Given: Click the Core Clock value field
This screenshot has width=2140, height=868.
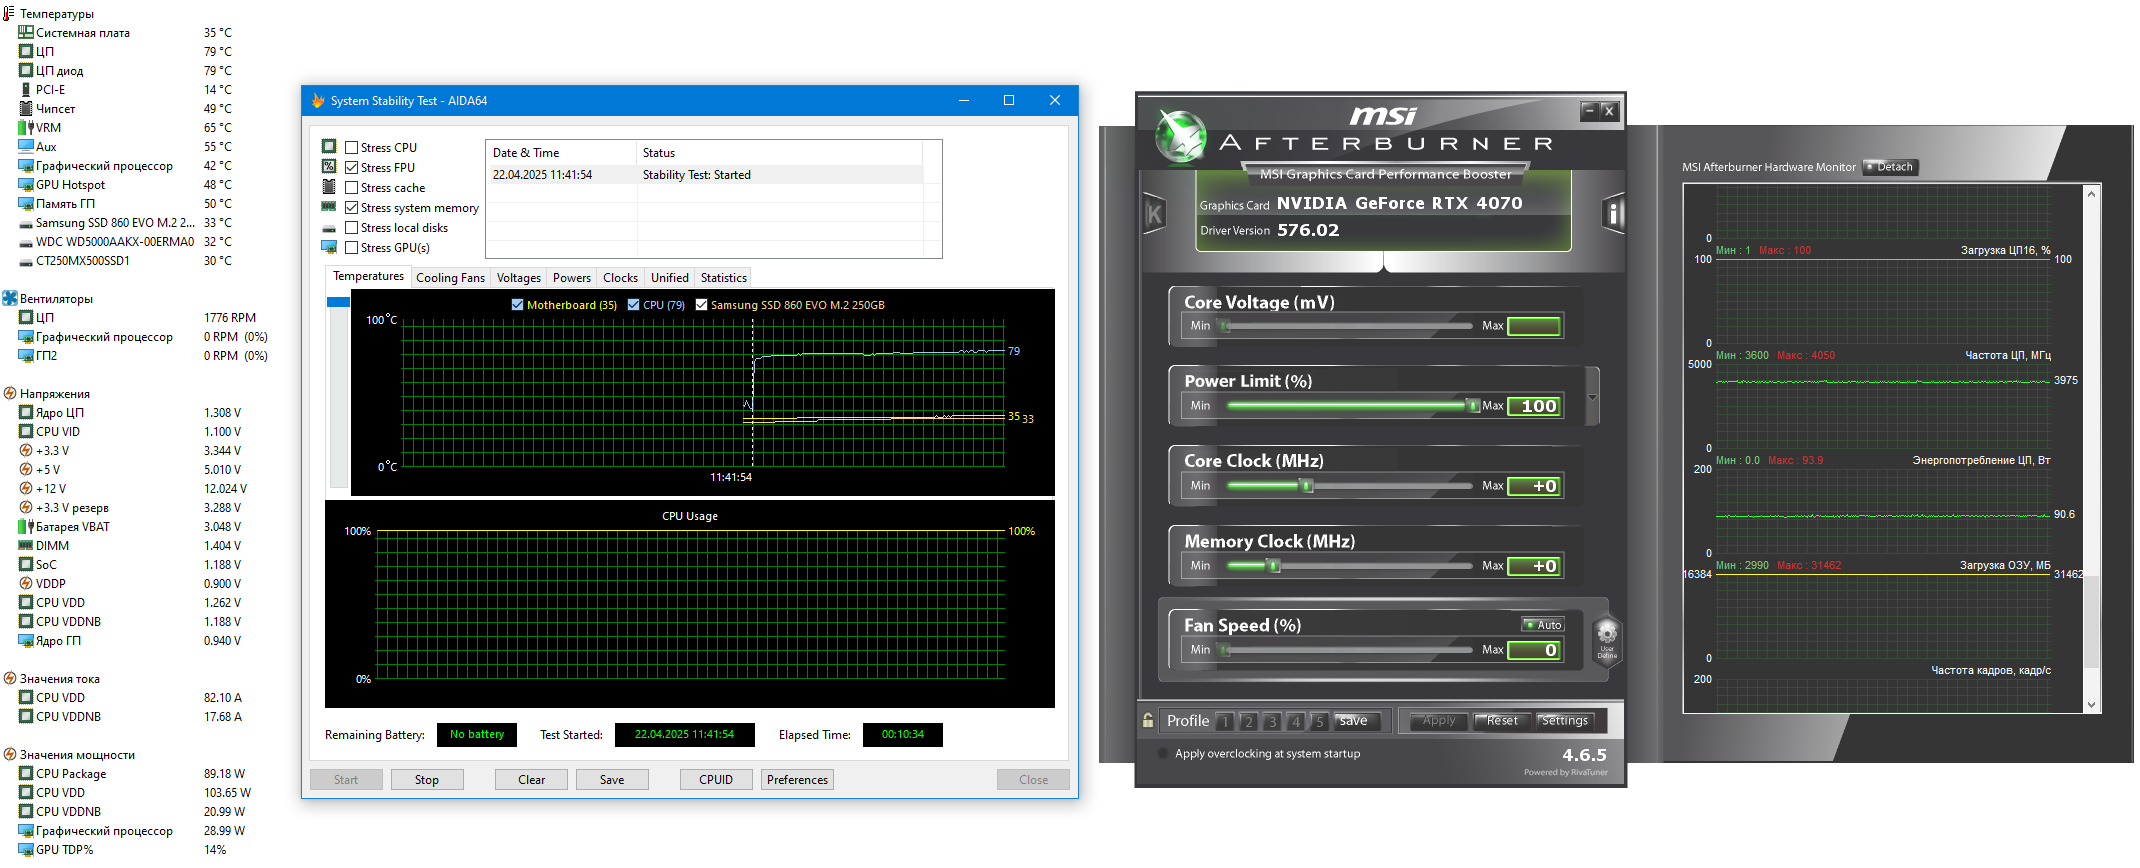Looking at the screenshot, I should [x=1534, y=486].
